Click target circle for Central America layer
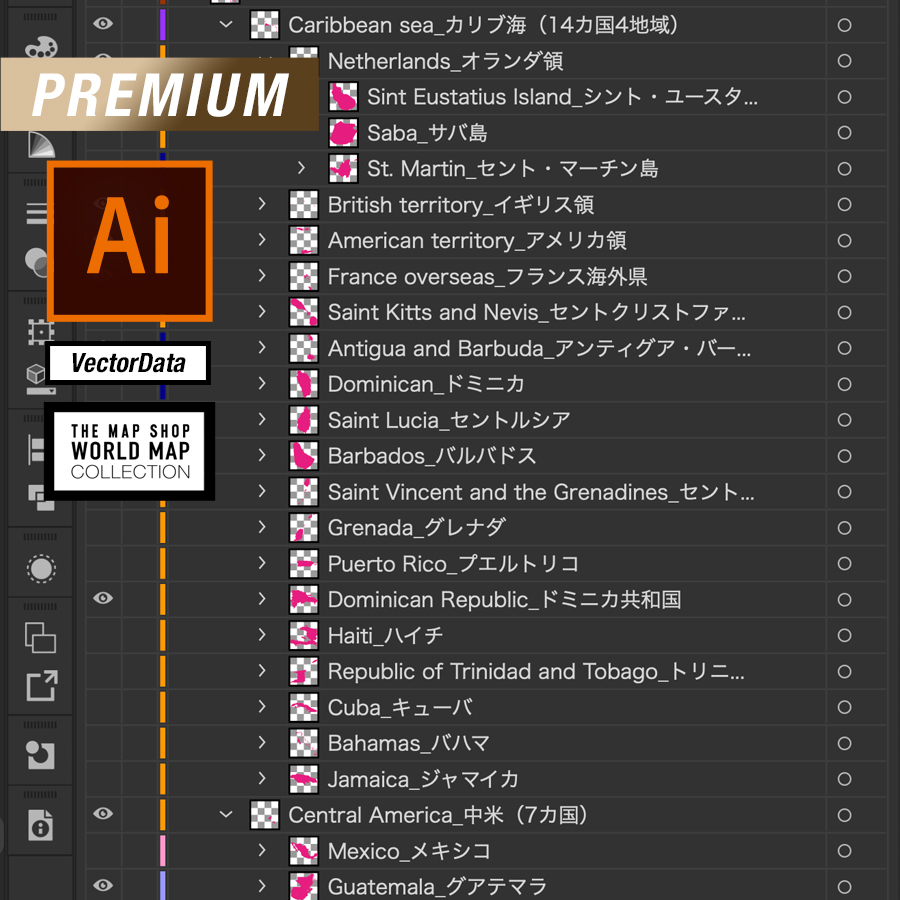 [844, 815]
